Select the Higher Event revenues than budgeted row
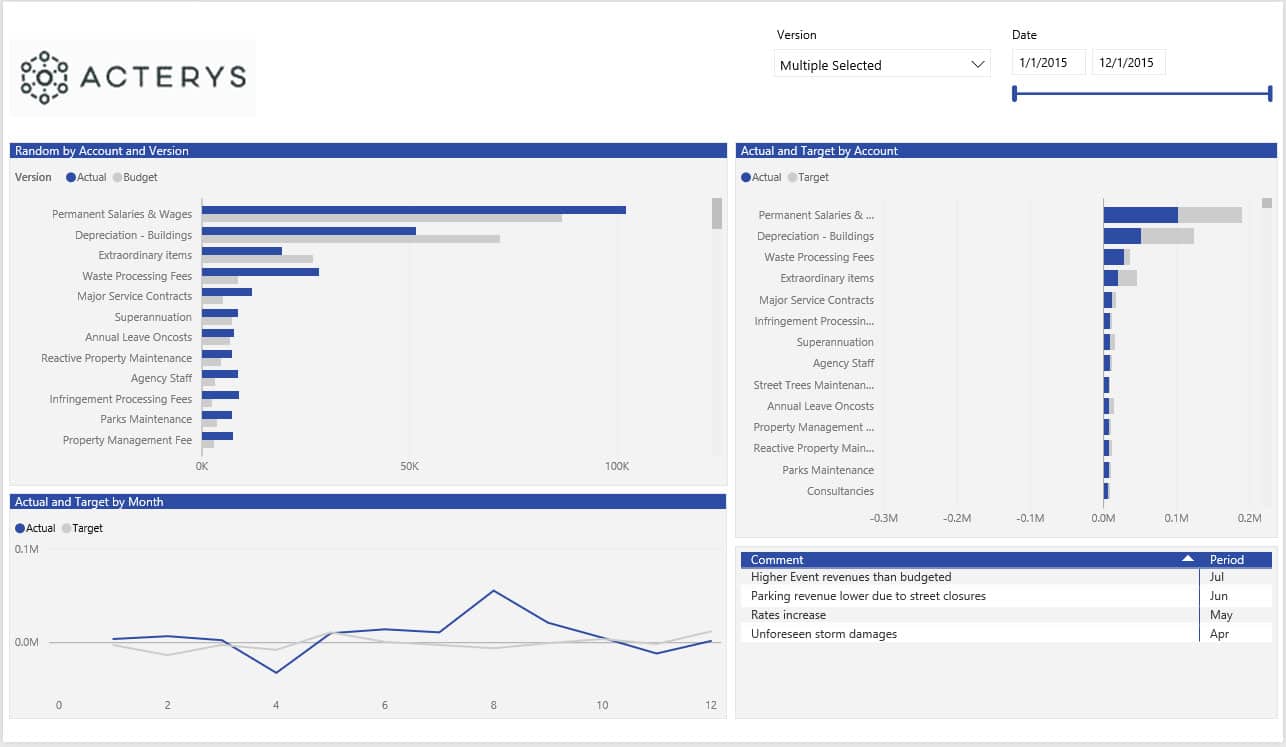This screenshot has height=747, width=1286. (x=851, y=577)
